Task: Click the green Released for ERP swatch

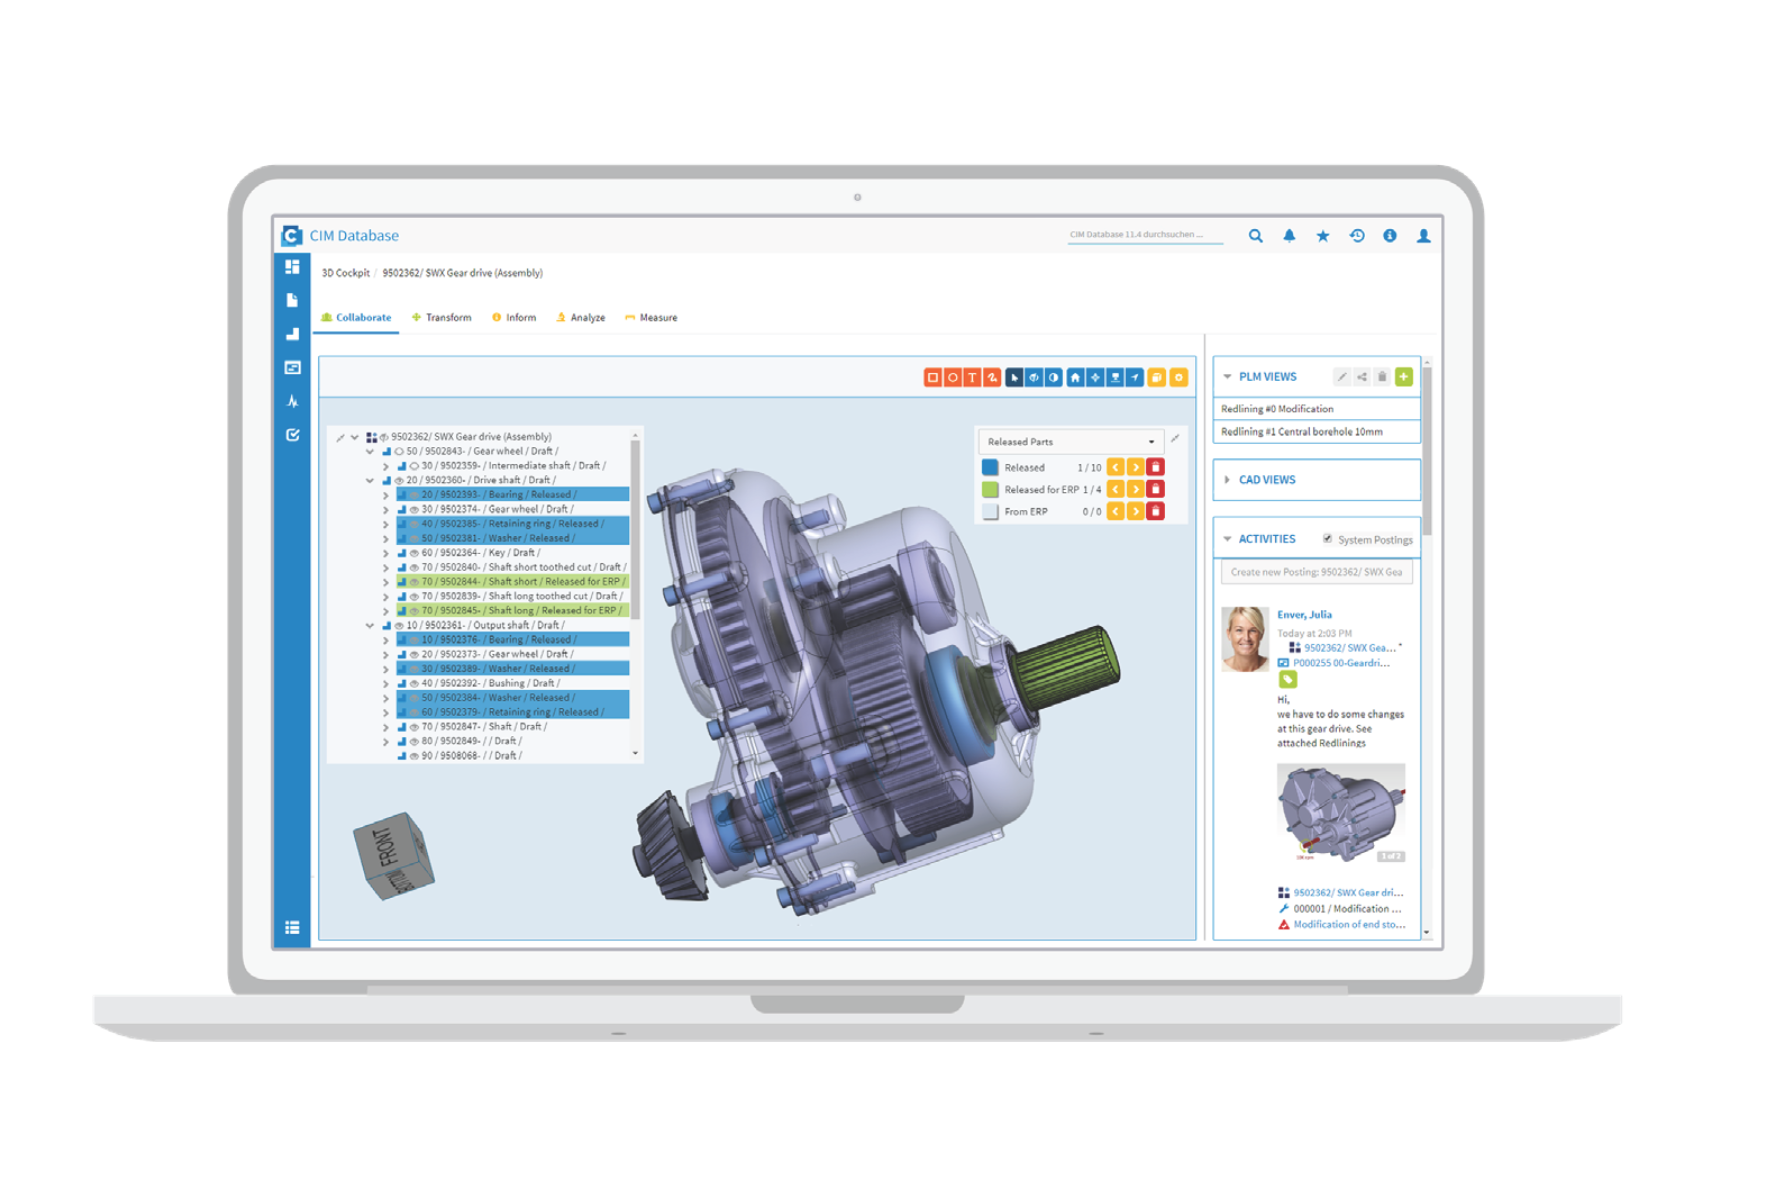Action: [x=990, y=489]
